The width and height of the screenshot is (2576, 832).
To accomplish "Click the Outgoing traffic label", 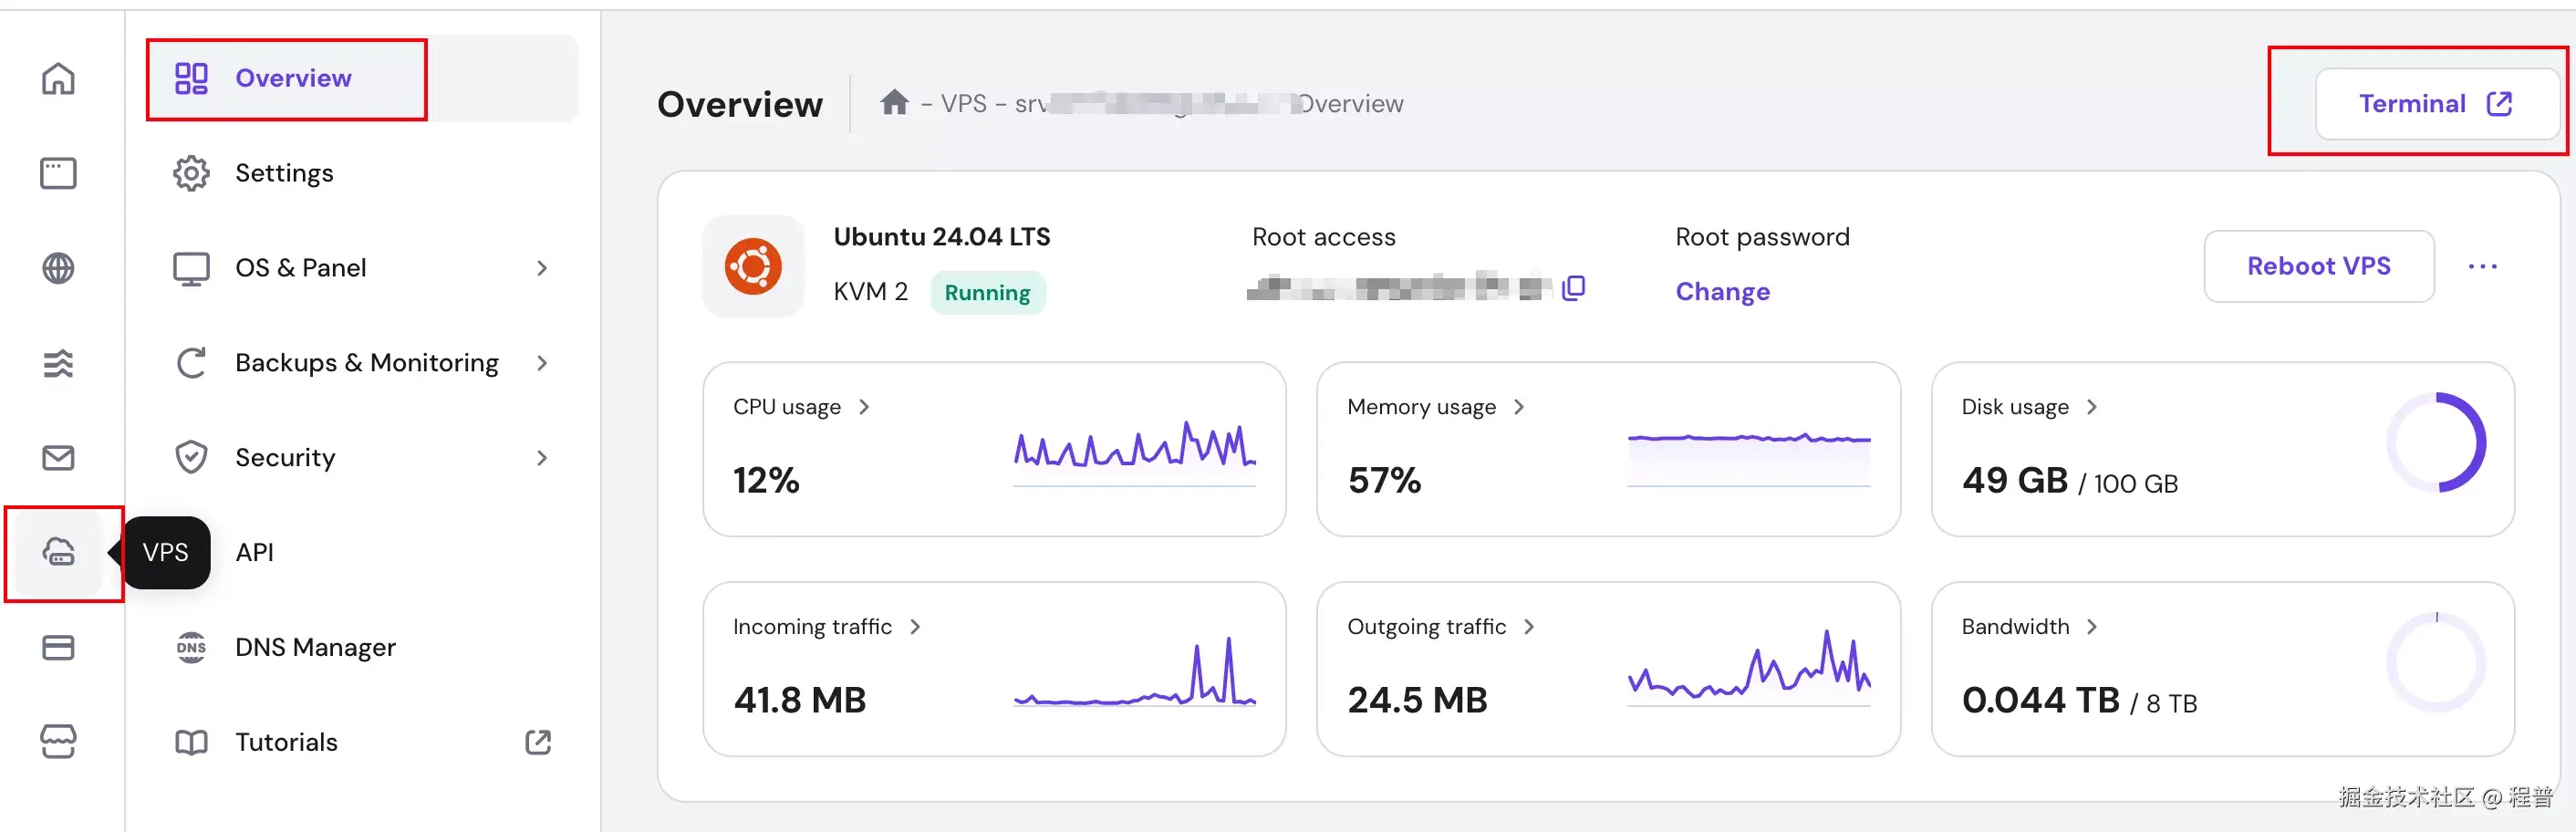I will pos(1426,627).
